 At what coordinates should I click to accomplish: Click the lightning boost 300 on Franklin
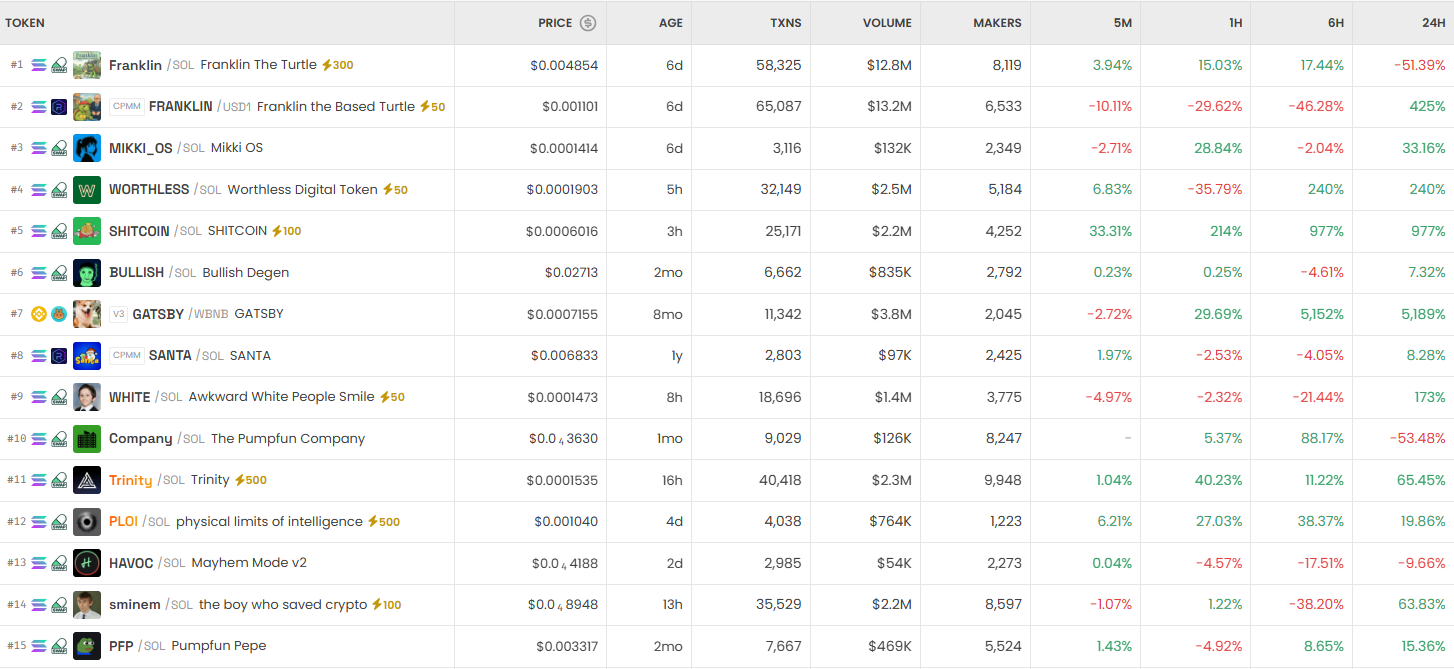point(337,65)
